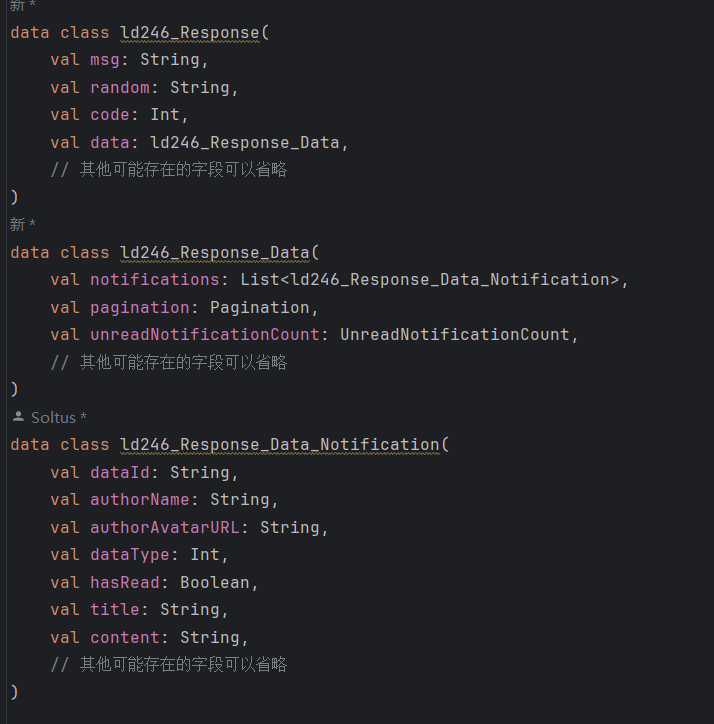Image resolution: width=714 pixels, height=724 pixels.
Task: Click the Boolean type keyword
Action: 215,582
